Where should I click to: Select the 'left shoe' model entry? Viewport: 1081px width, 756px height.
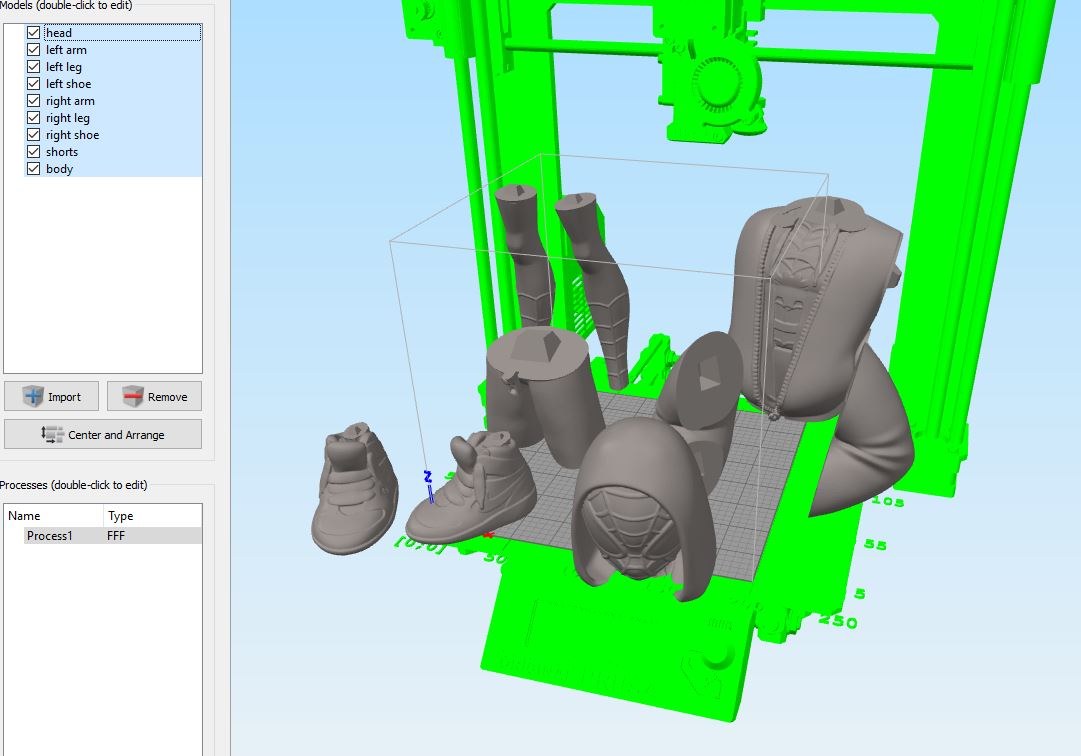pos(68,83)
